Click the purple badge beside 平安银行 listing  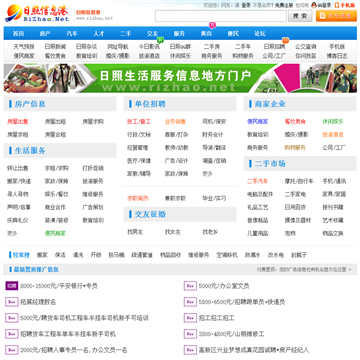point(12,286)
